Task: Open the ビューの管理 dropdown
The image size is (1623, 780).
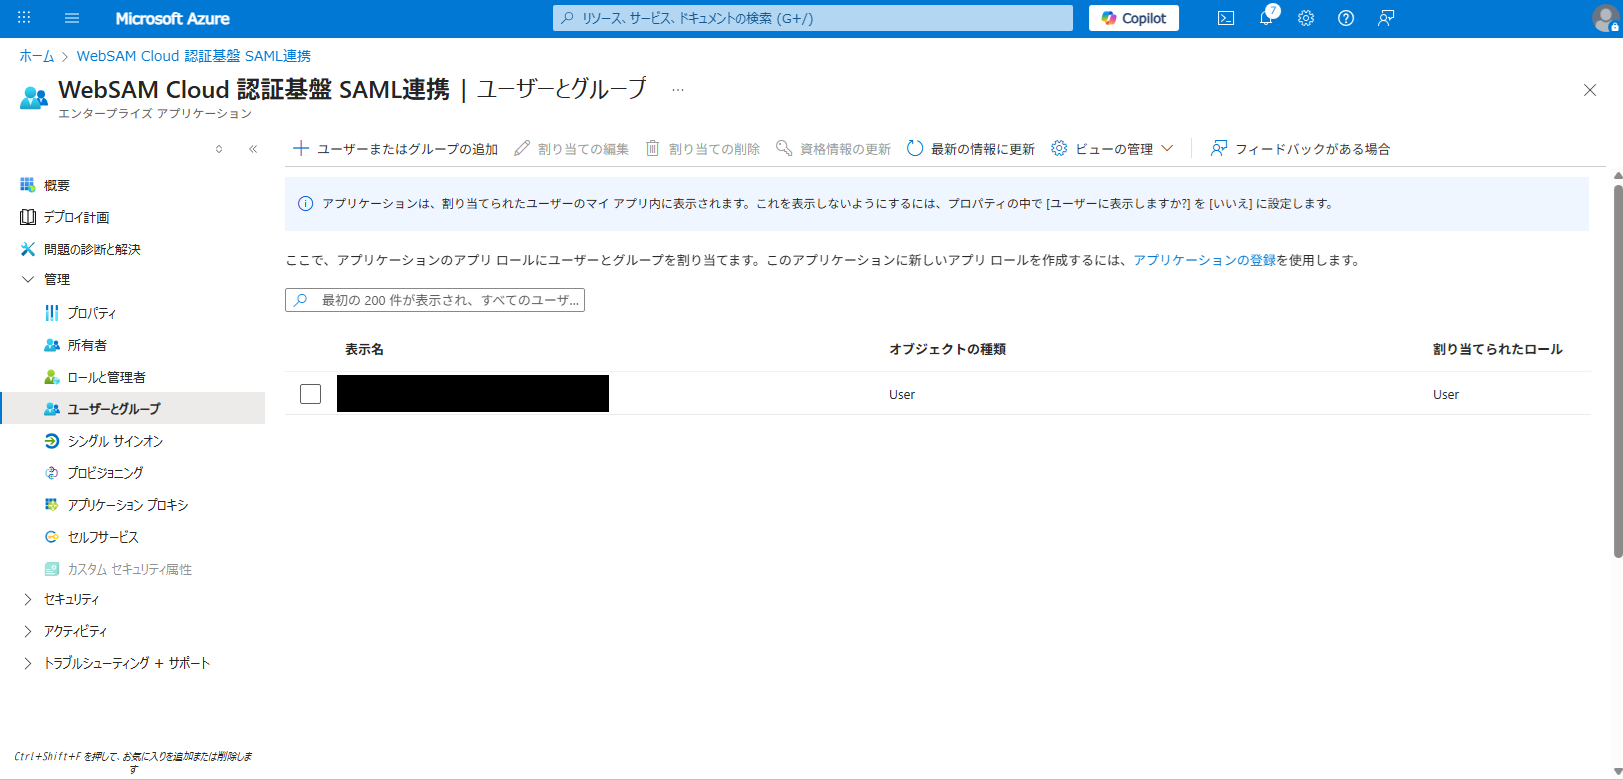Action: 1112,149
